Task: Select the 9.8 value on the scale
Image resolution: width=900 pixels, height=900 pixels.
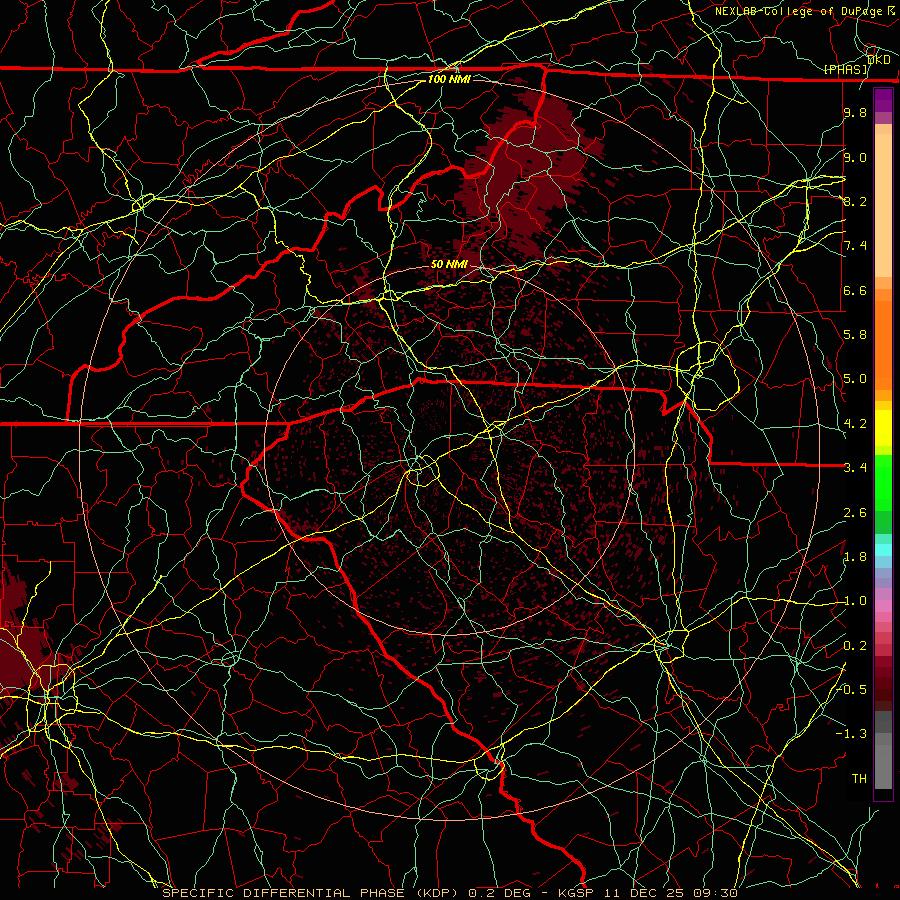Action: tap(855, 112)
